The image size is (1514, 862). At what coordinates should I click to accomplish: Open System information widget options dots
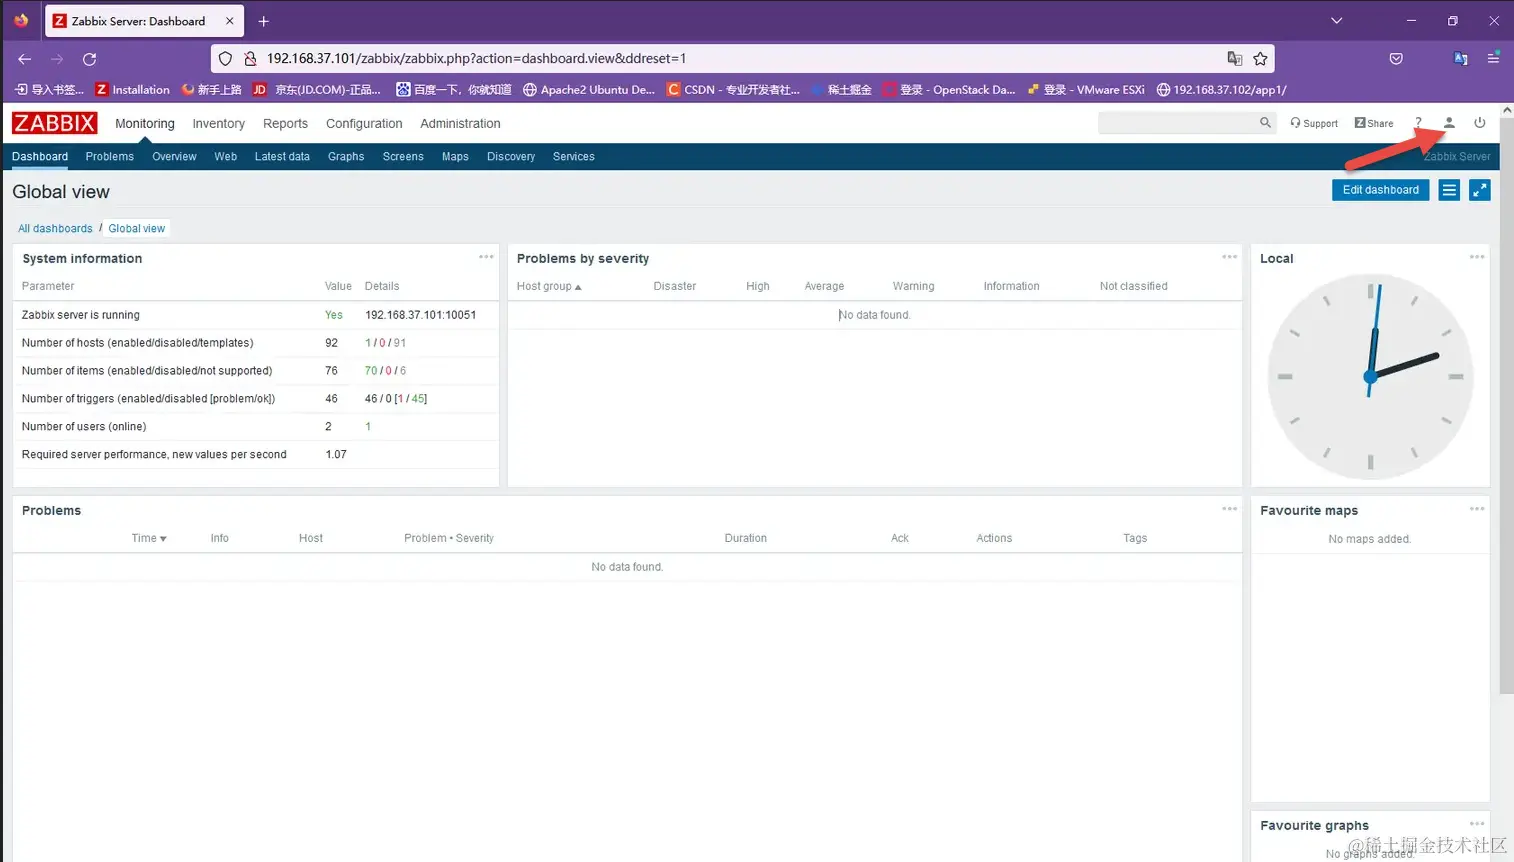coord(486,257)
